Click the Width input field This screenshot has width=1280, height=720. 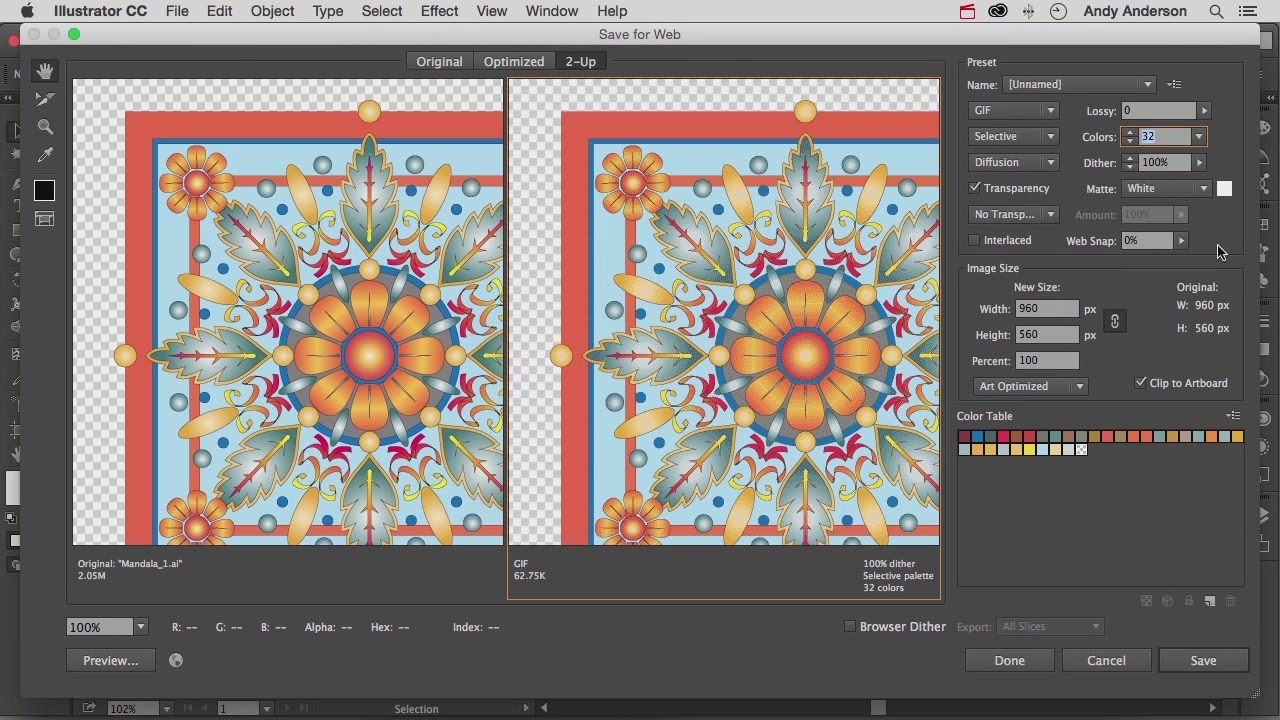click(1048, 309)
